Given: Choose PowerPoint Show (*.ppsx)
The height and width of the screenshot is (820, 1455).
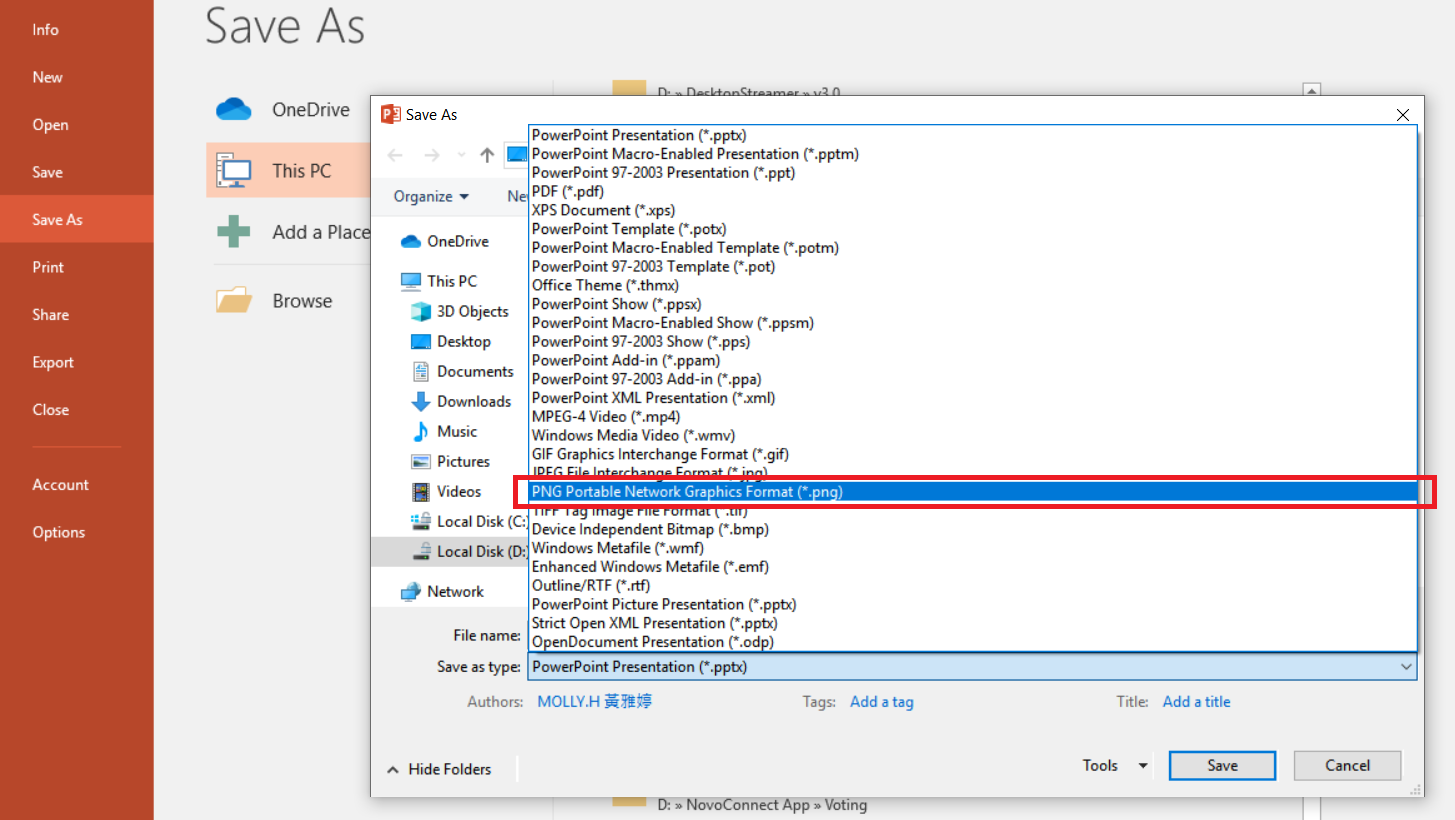Looking at the screenshot, I should [972, 304].
